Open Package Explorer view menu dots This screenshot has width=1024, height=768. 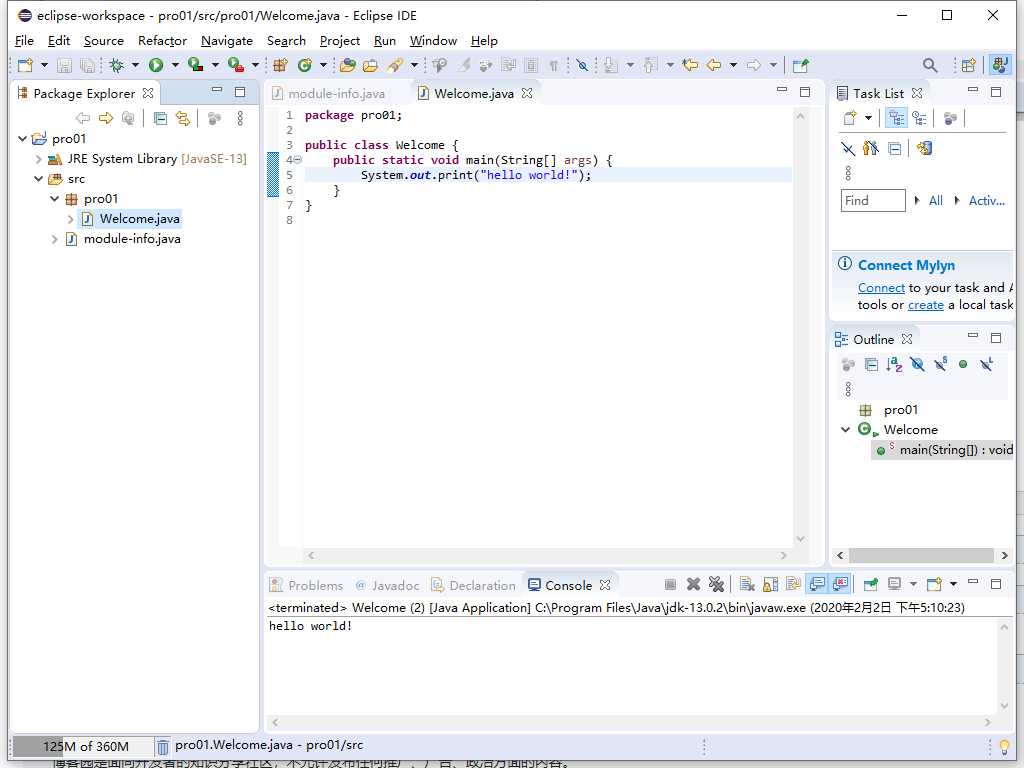coord(240,118)
